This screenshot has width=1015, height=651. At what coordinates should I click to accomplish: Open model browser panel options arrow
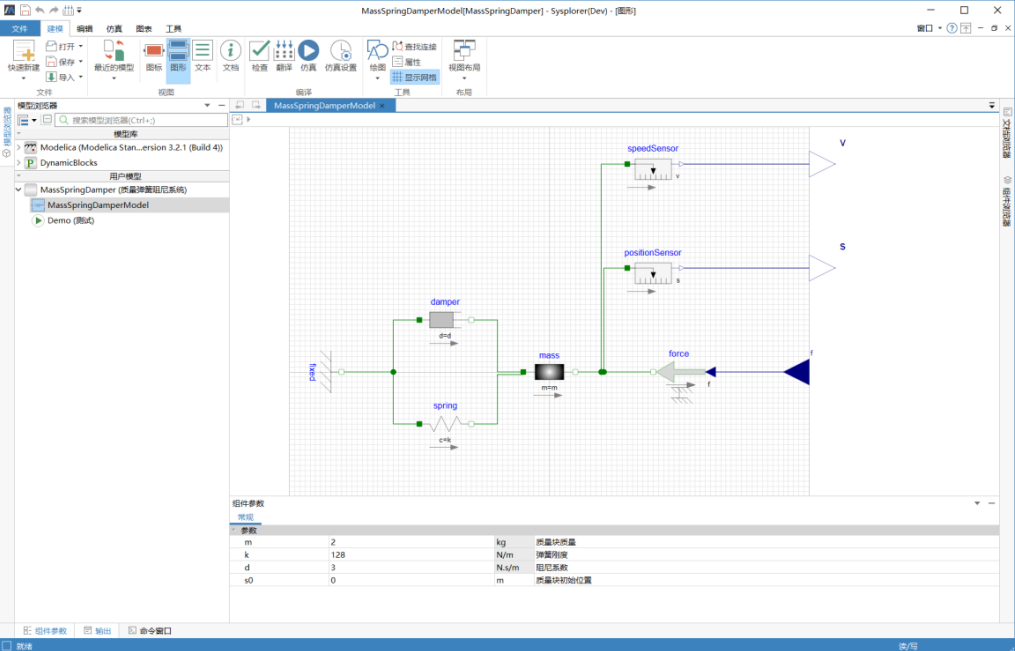pos(207,105)
